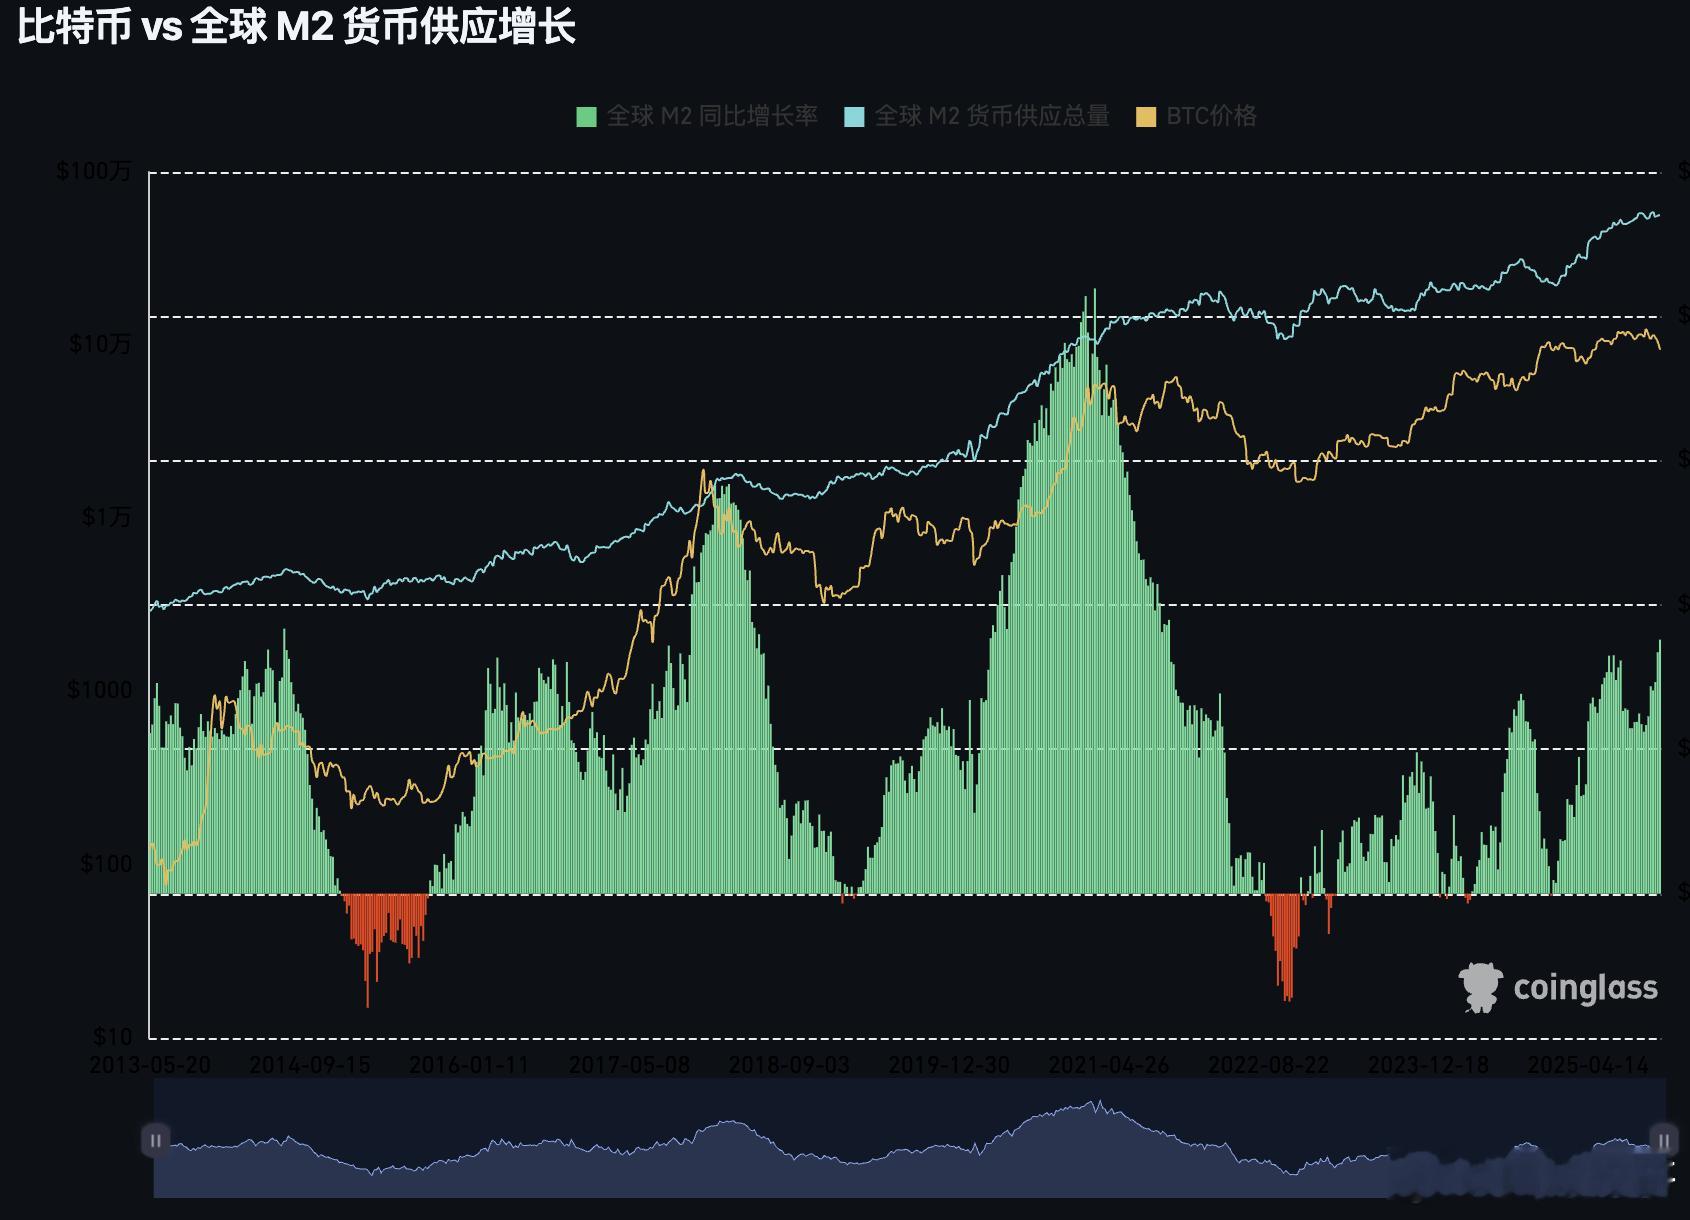The image size is (1690, 1220).
Task: Click the teal 全球 M2 货币供应总量 legend swatch
Action: tap(855, 116)
